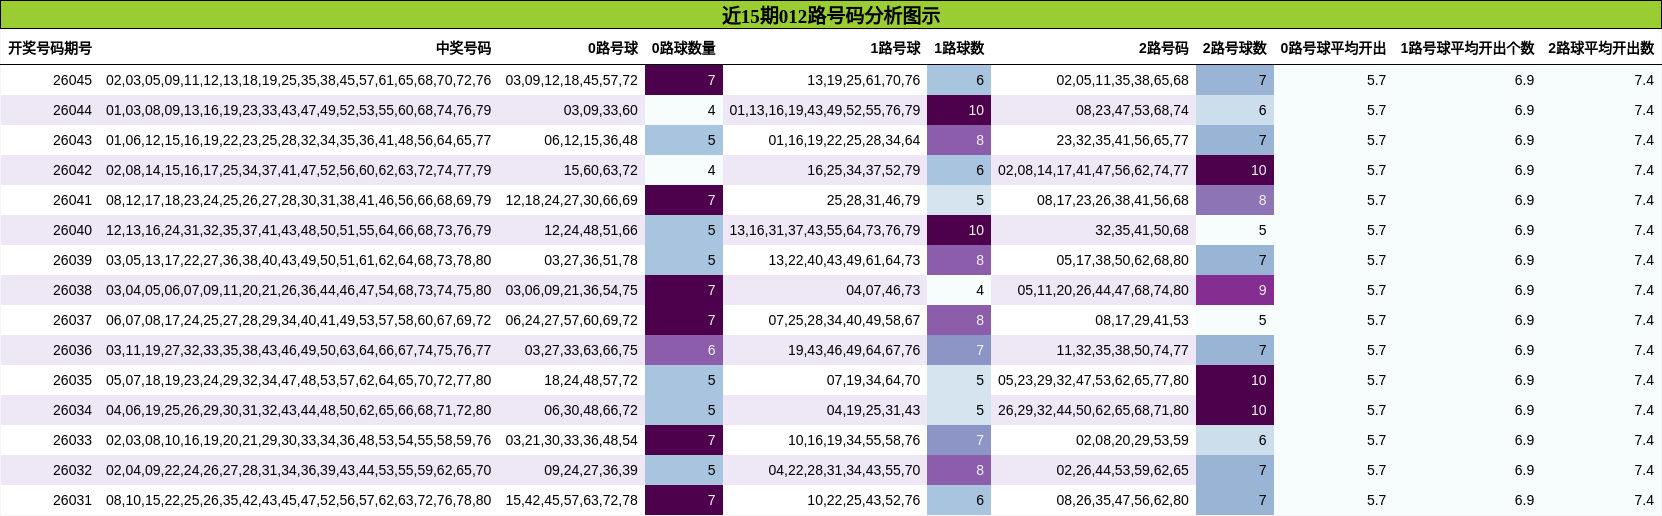Click the 0路球数量 cell showing 4 in row 26042
This screenshot has height=516, width=1662.
[684, 170]
